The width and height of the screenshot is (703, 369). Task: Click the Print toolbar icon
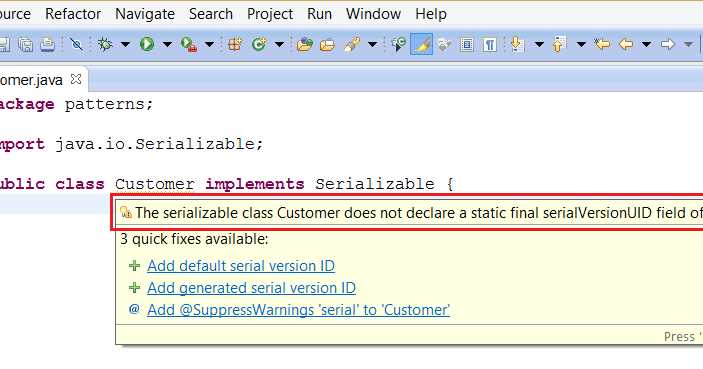[48, 44]
